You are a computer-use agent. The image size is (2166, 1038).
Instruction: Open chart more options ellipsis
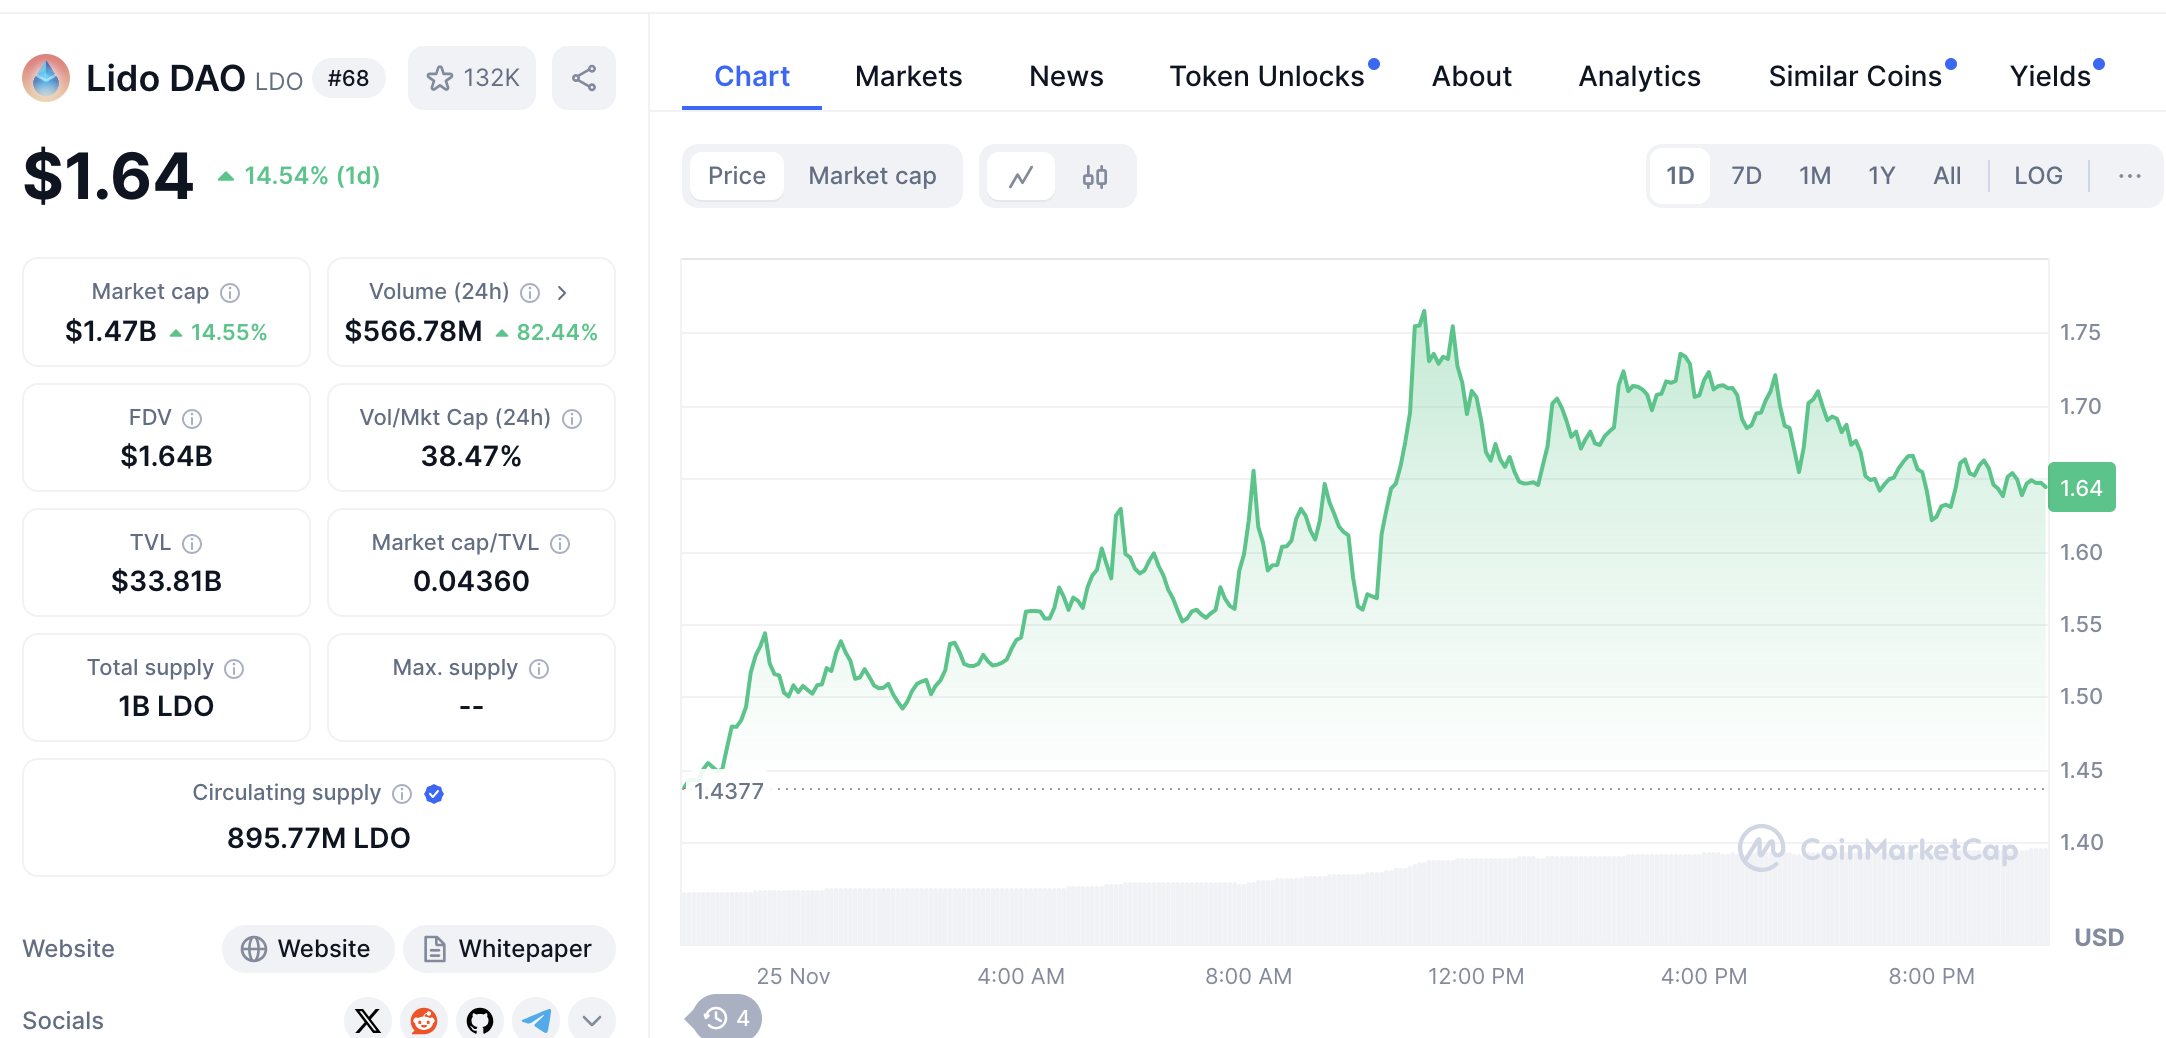pyautogui.click(x=2129, y=176)
